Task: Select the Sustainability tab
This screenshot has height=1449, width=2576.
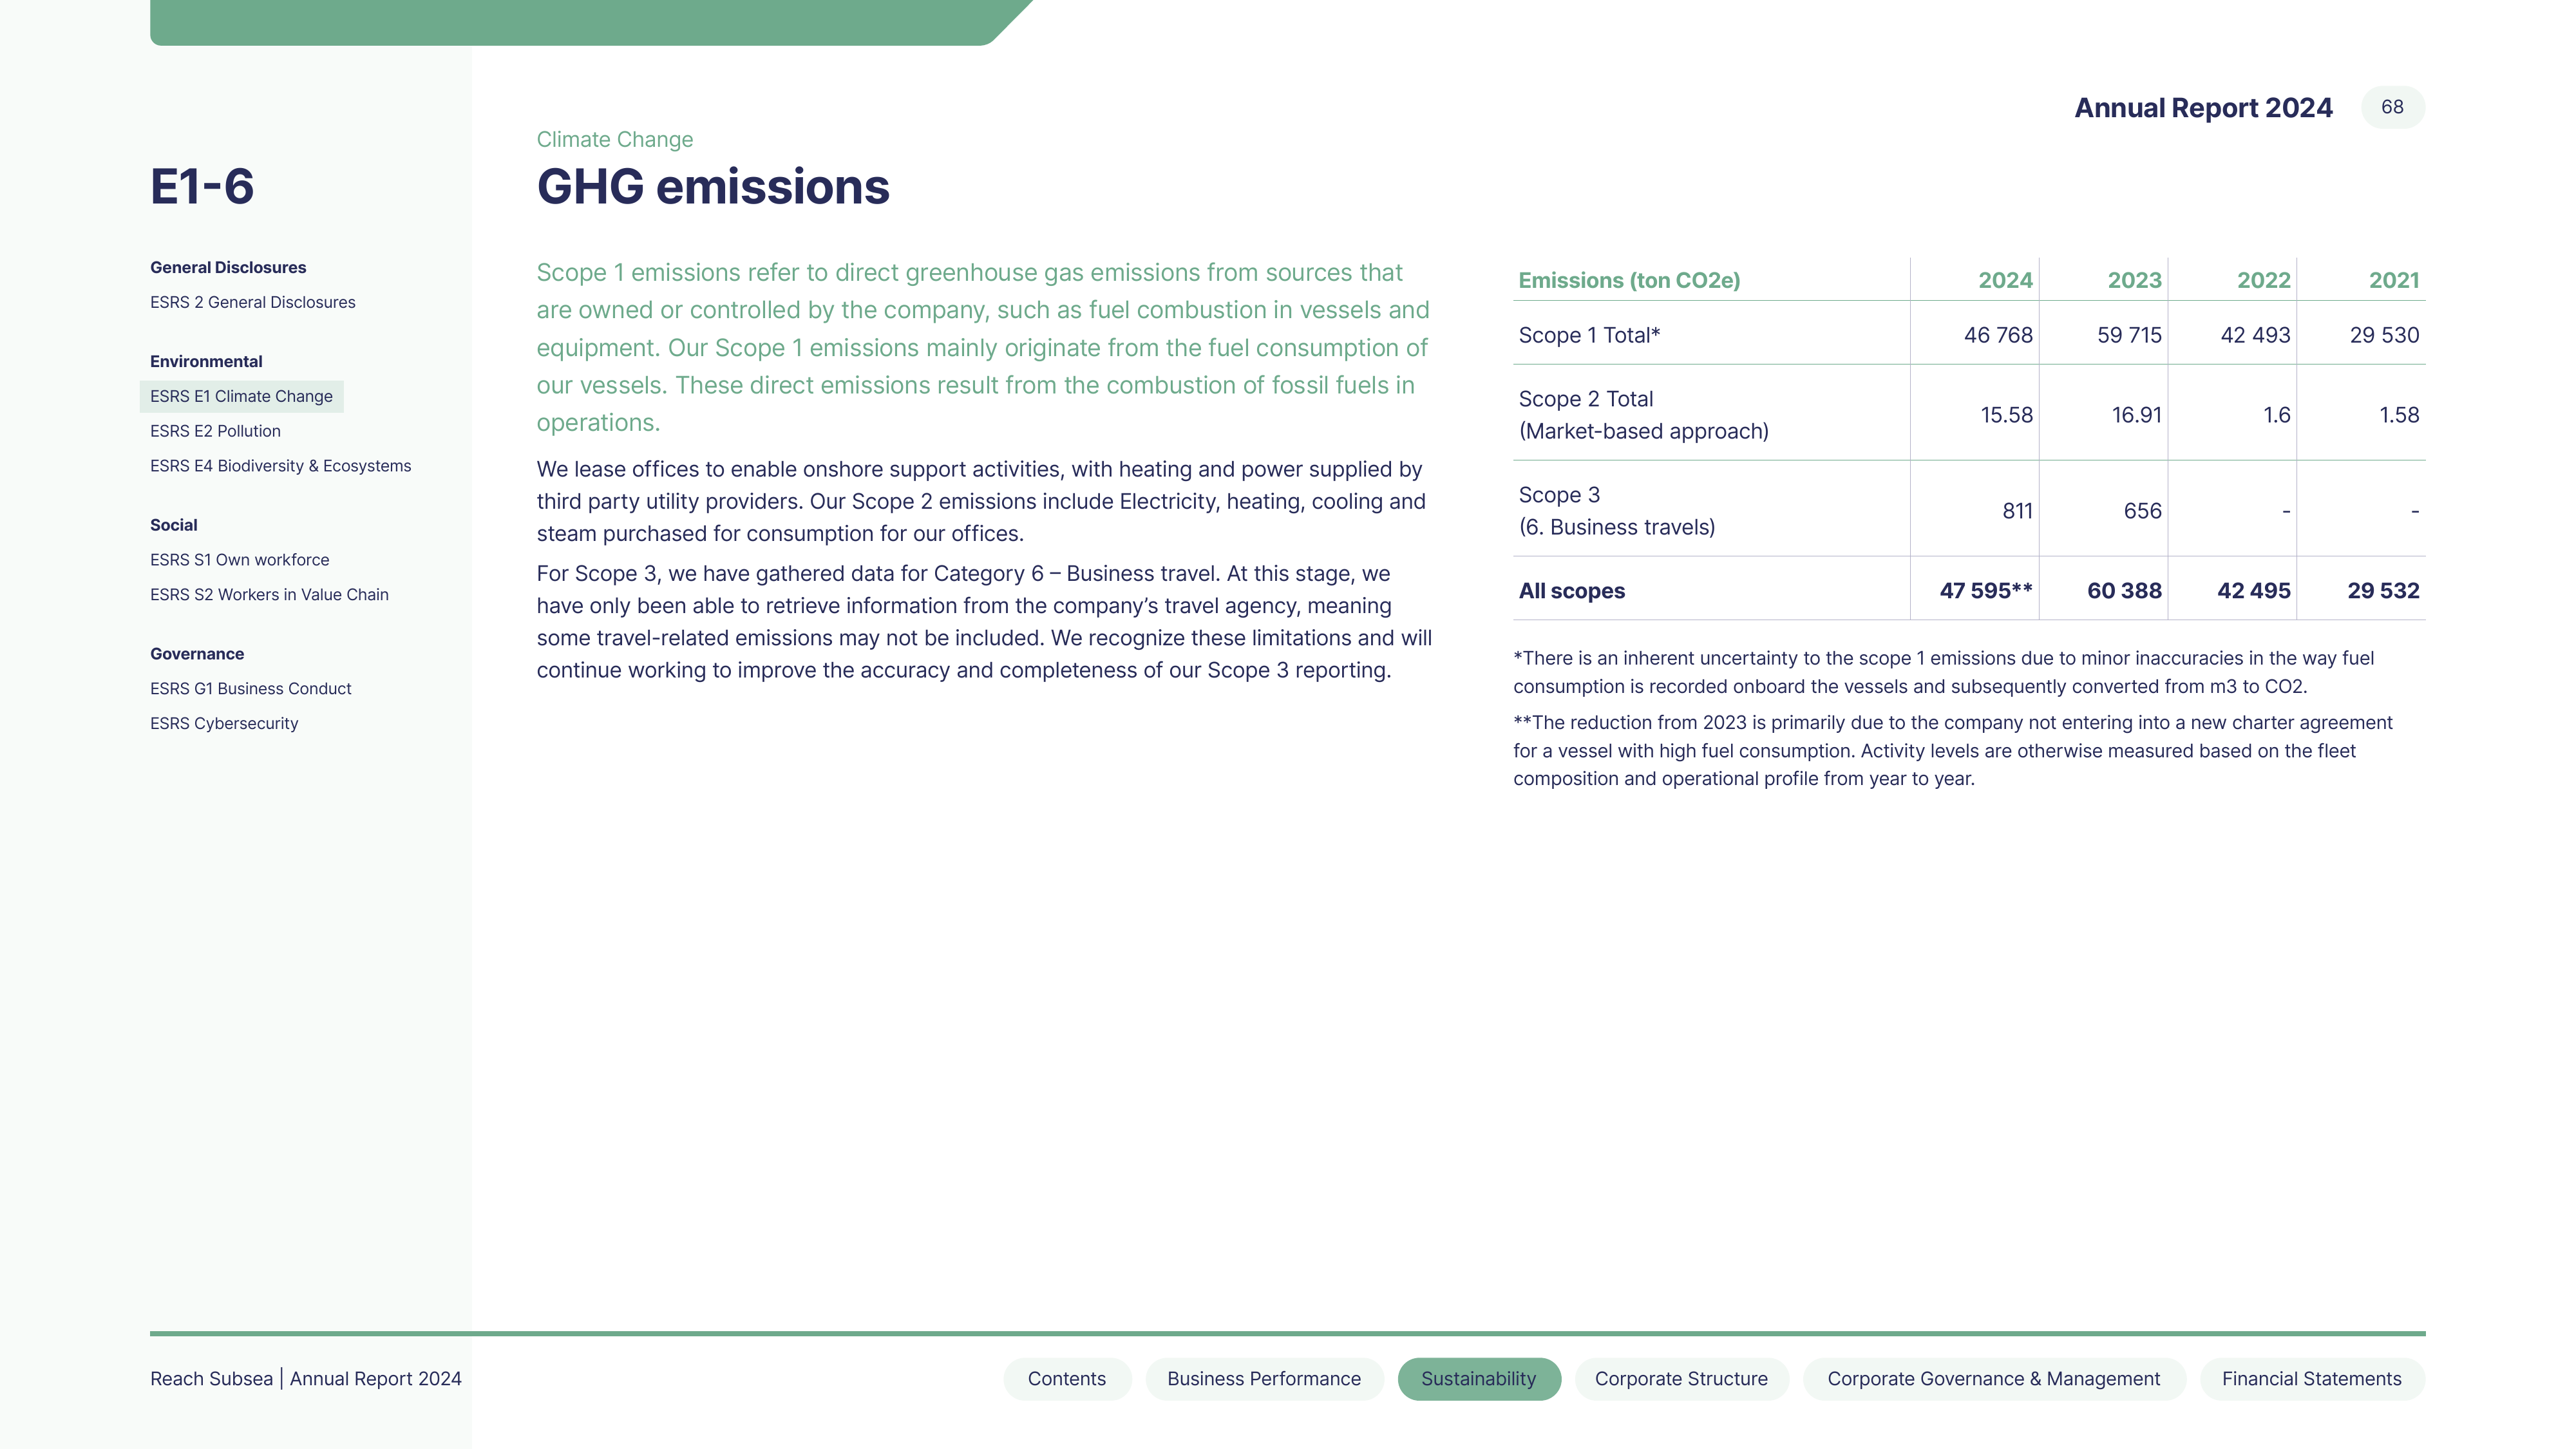Action: pyautogui.click(x=1478, y=1379)
